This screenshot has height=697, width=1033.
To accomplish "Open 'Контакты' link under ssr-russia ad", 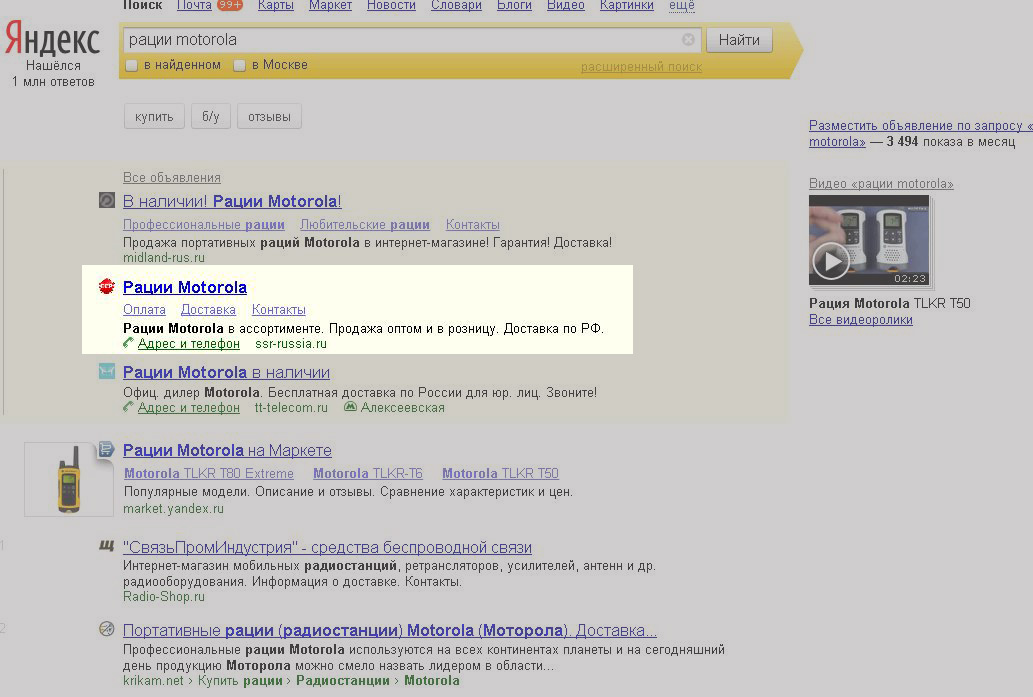I will [279, 310].
